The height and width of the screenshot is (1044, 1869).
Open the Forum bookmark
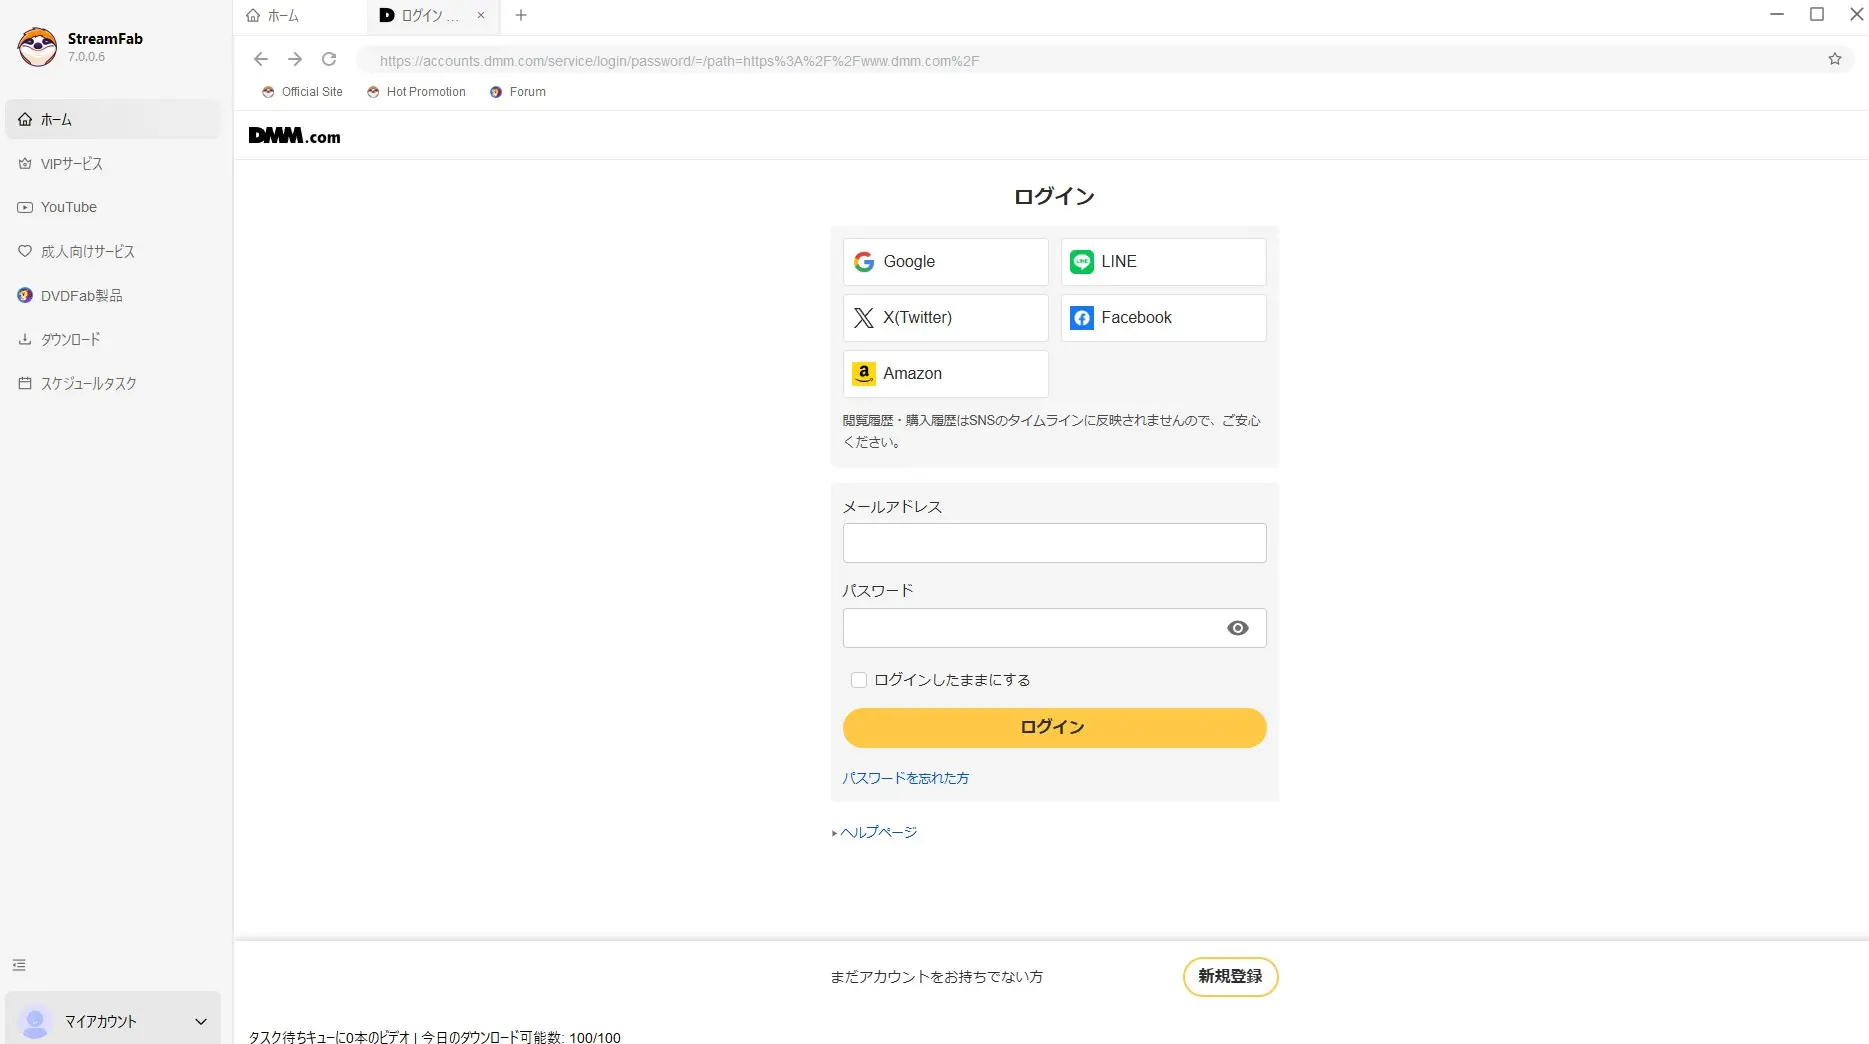518,92
